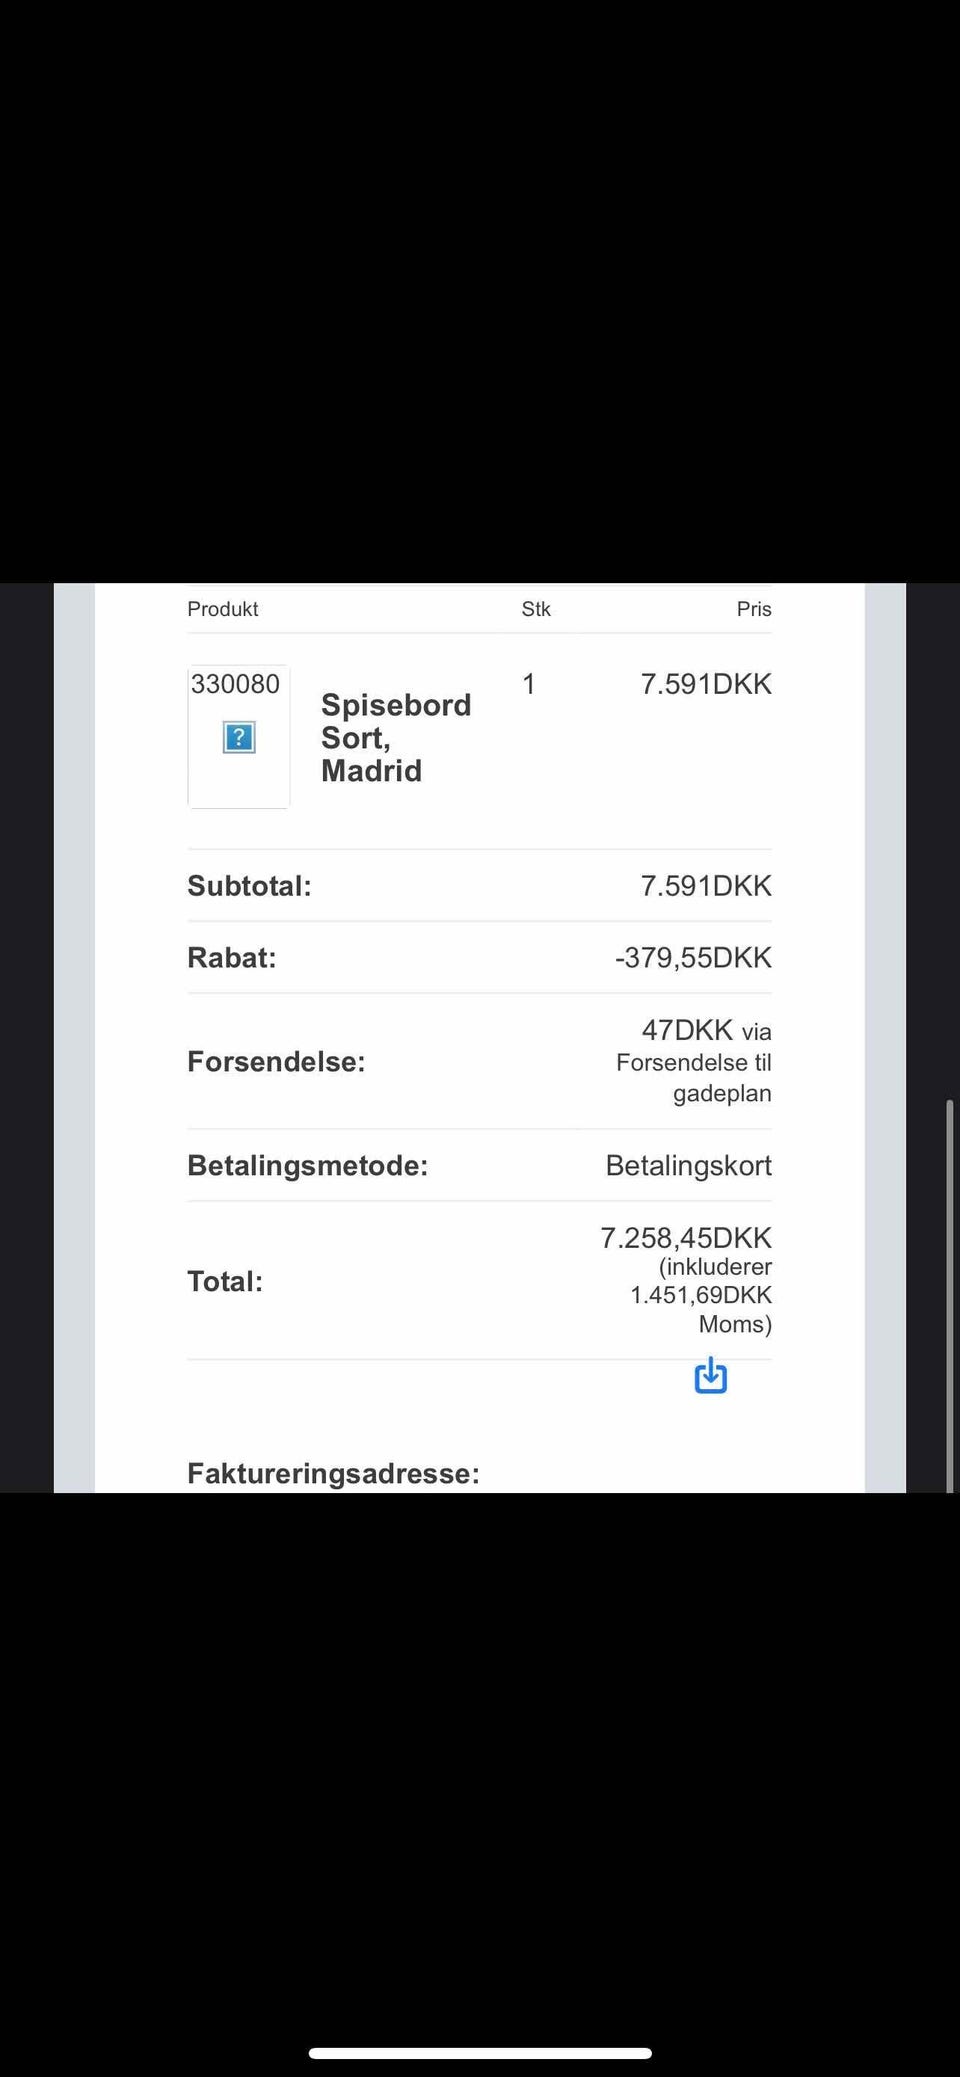Viewport: 960px width, 2077px height.
Task: Tap the home indicator bar at the bottom
Action: tap(480, 2025)
